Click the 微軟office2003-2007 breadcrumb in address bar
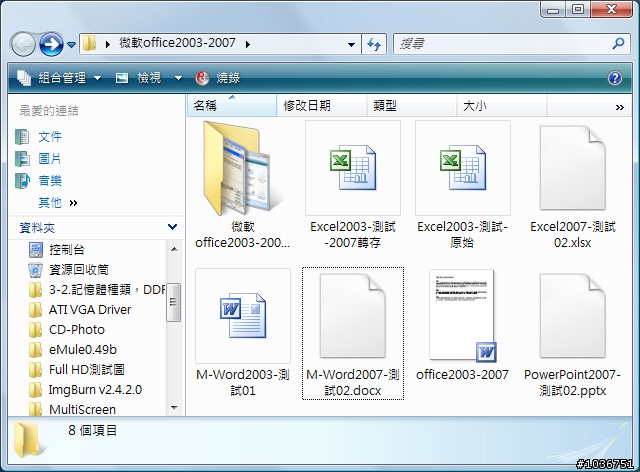The image size is (640, 472). click(x=177, y=42)
